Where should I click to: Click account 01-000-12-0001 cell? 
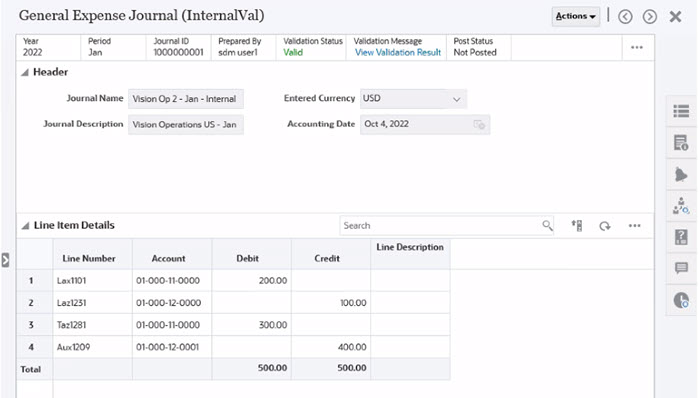[x=172, y=347]
